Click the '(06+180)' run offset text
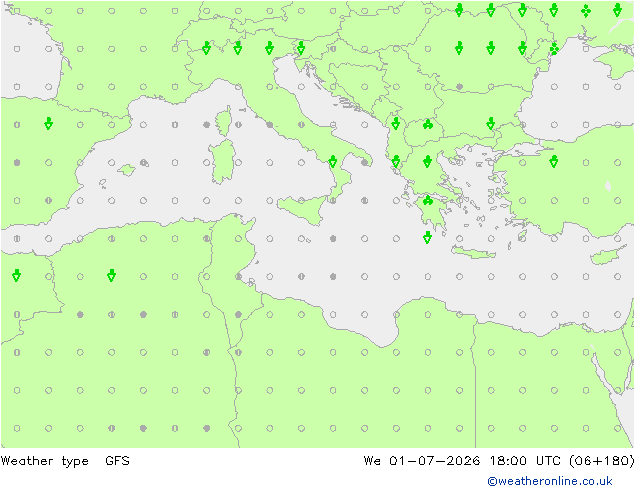Screen dimensions: 634x490 tap(601, 461)
